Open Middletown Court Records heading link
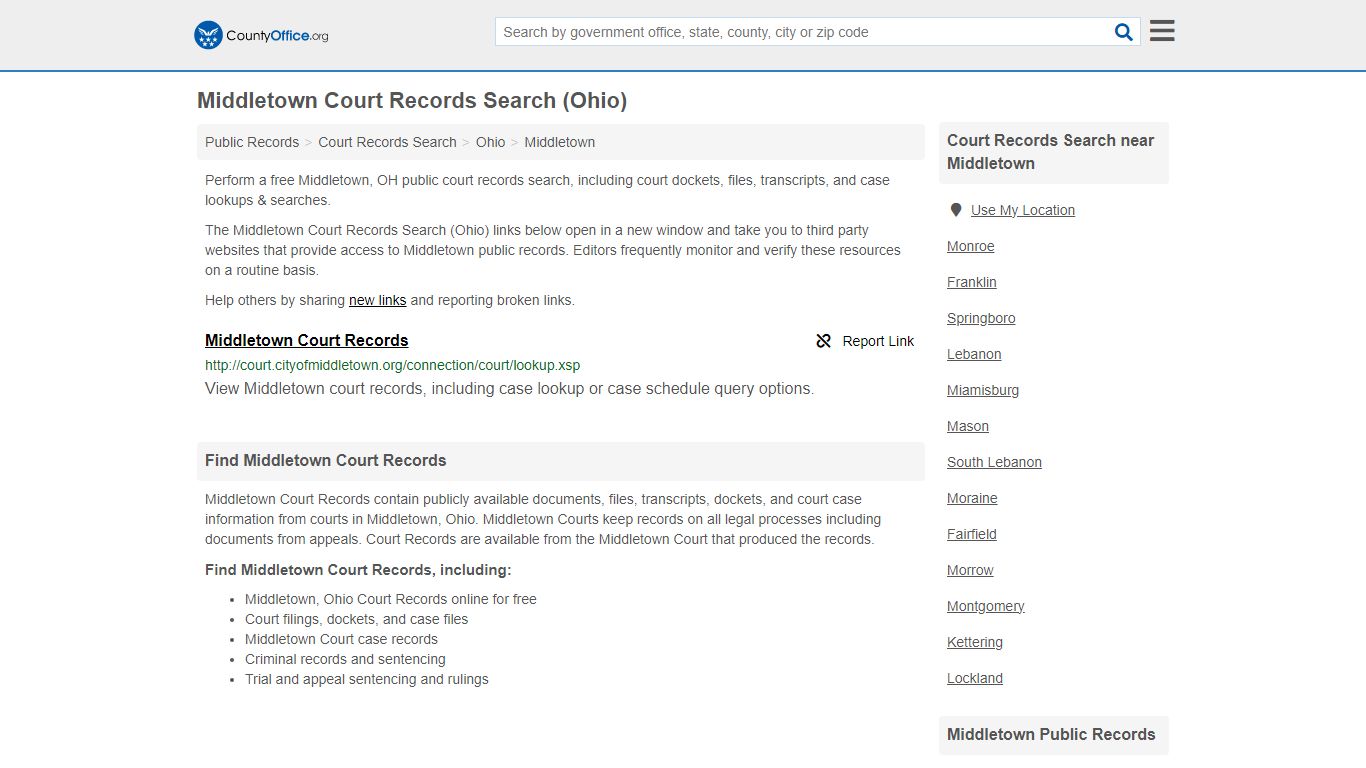Image resolution: width=1366 pixels, height=768 pixels. [307, 340]
